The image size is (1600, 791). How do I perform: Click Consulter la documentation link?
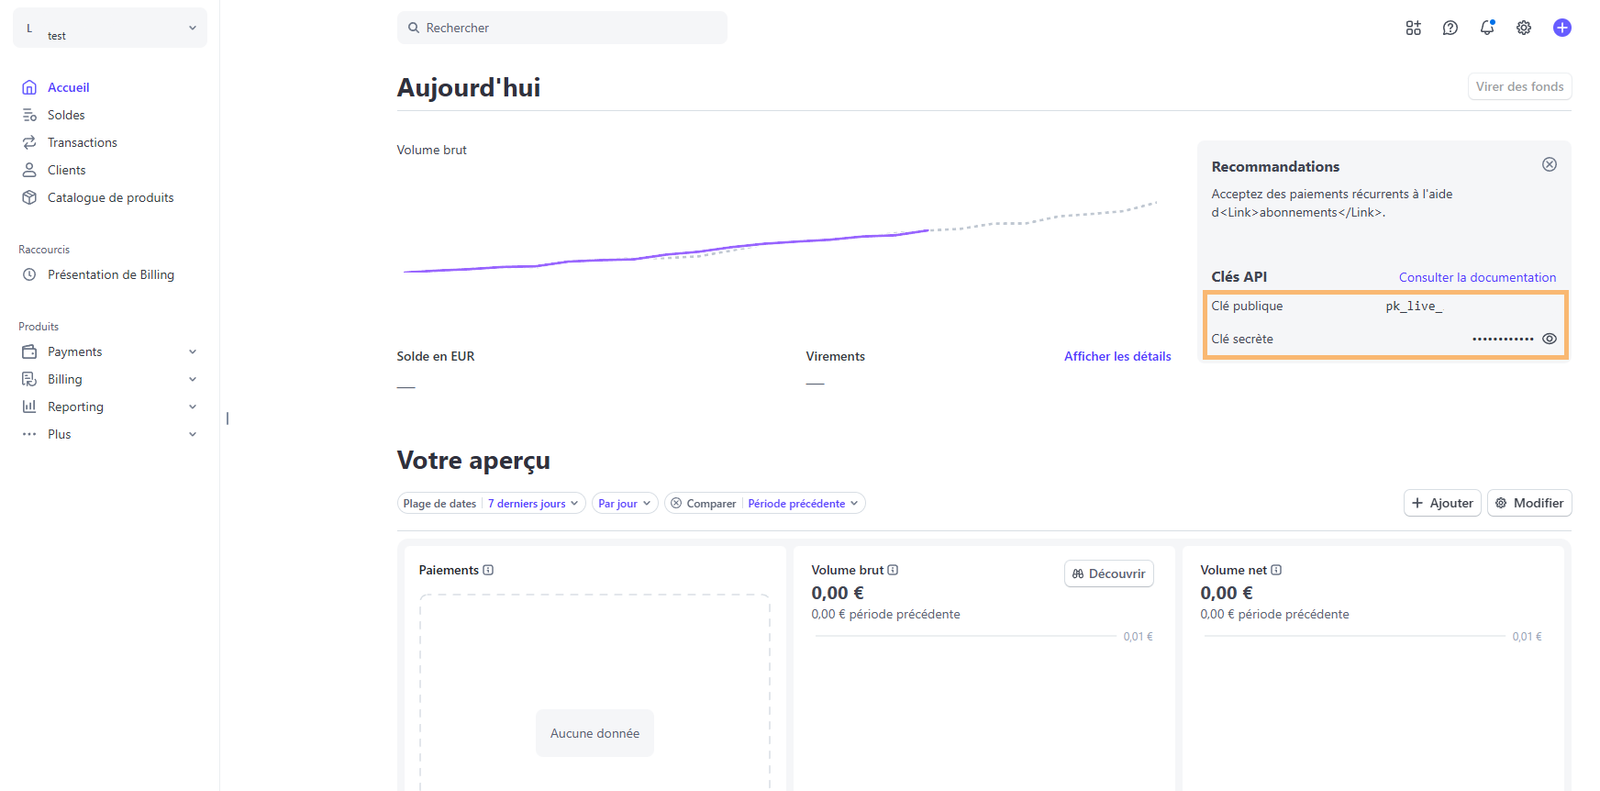point(1477,277)
